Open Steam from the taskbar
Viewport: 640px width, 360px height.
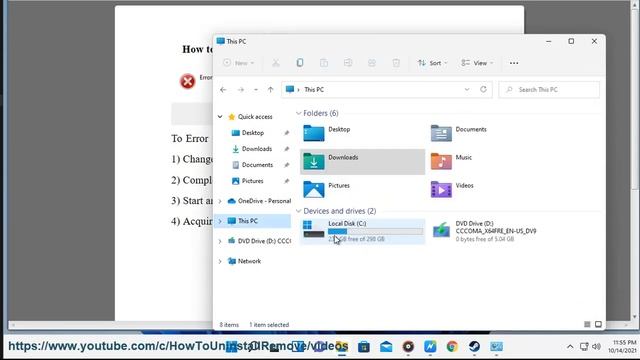click(474, 347)
